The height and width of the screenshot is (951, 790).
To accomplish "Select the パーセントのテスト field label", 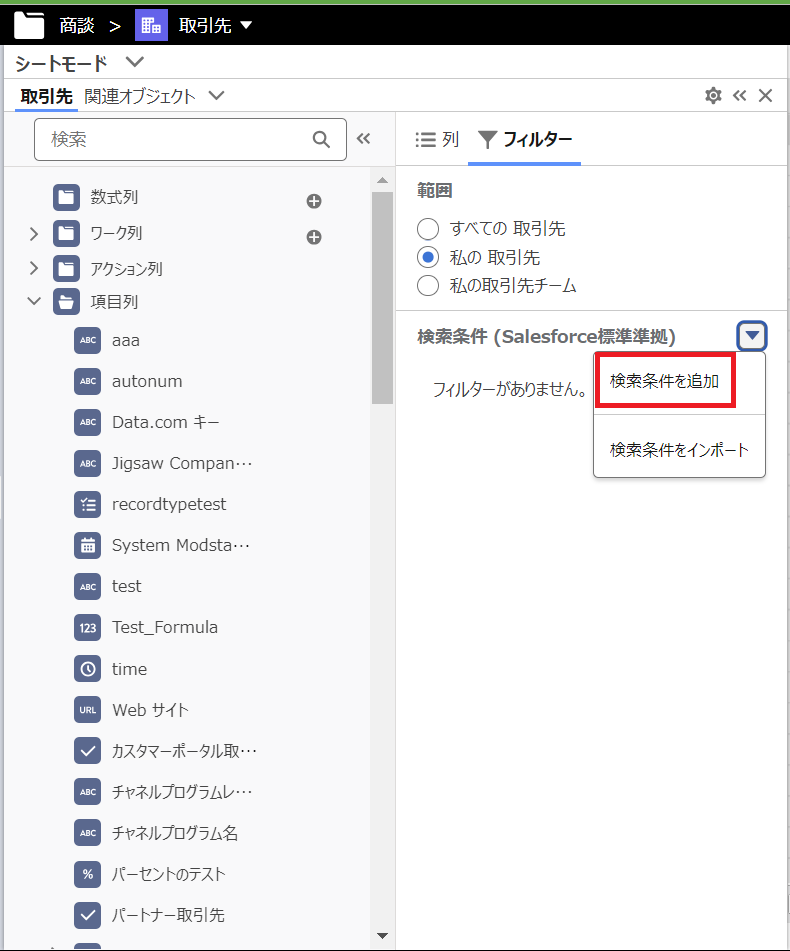I will (x=169, y=874).
